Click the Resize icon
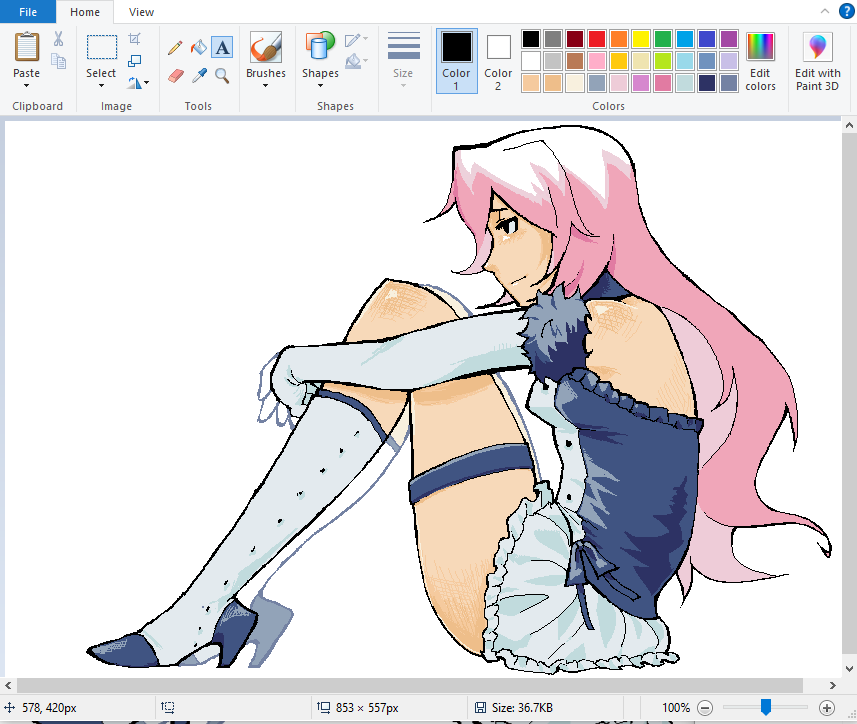 (x=135, y=61)
